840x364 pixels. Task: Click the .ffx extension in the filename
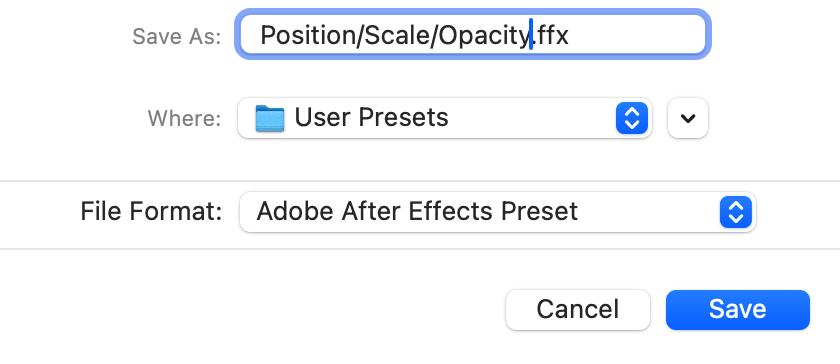click(x=551, y=35)
